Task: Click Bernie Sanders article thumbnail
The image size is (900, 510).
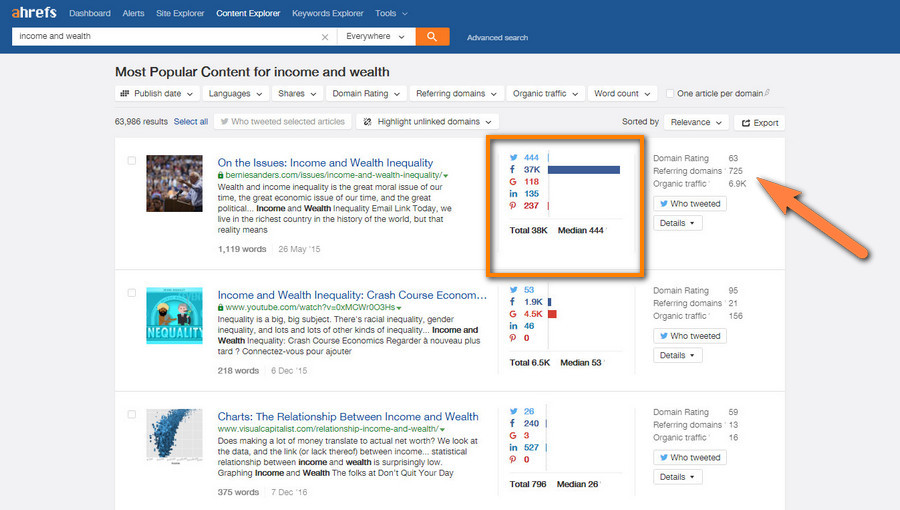Action: tap(174, 184)
